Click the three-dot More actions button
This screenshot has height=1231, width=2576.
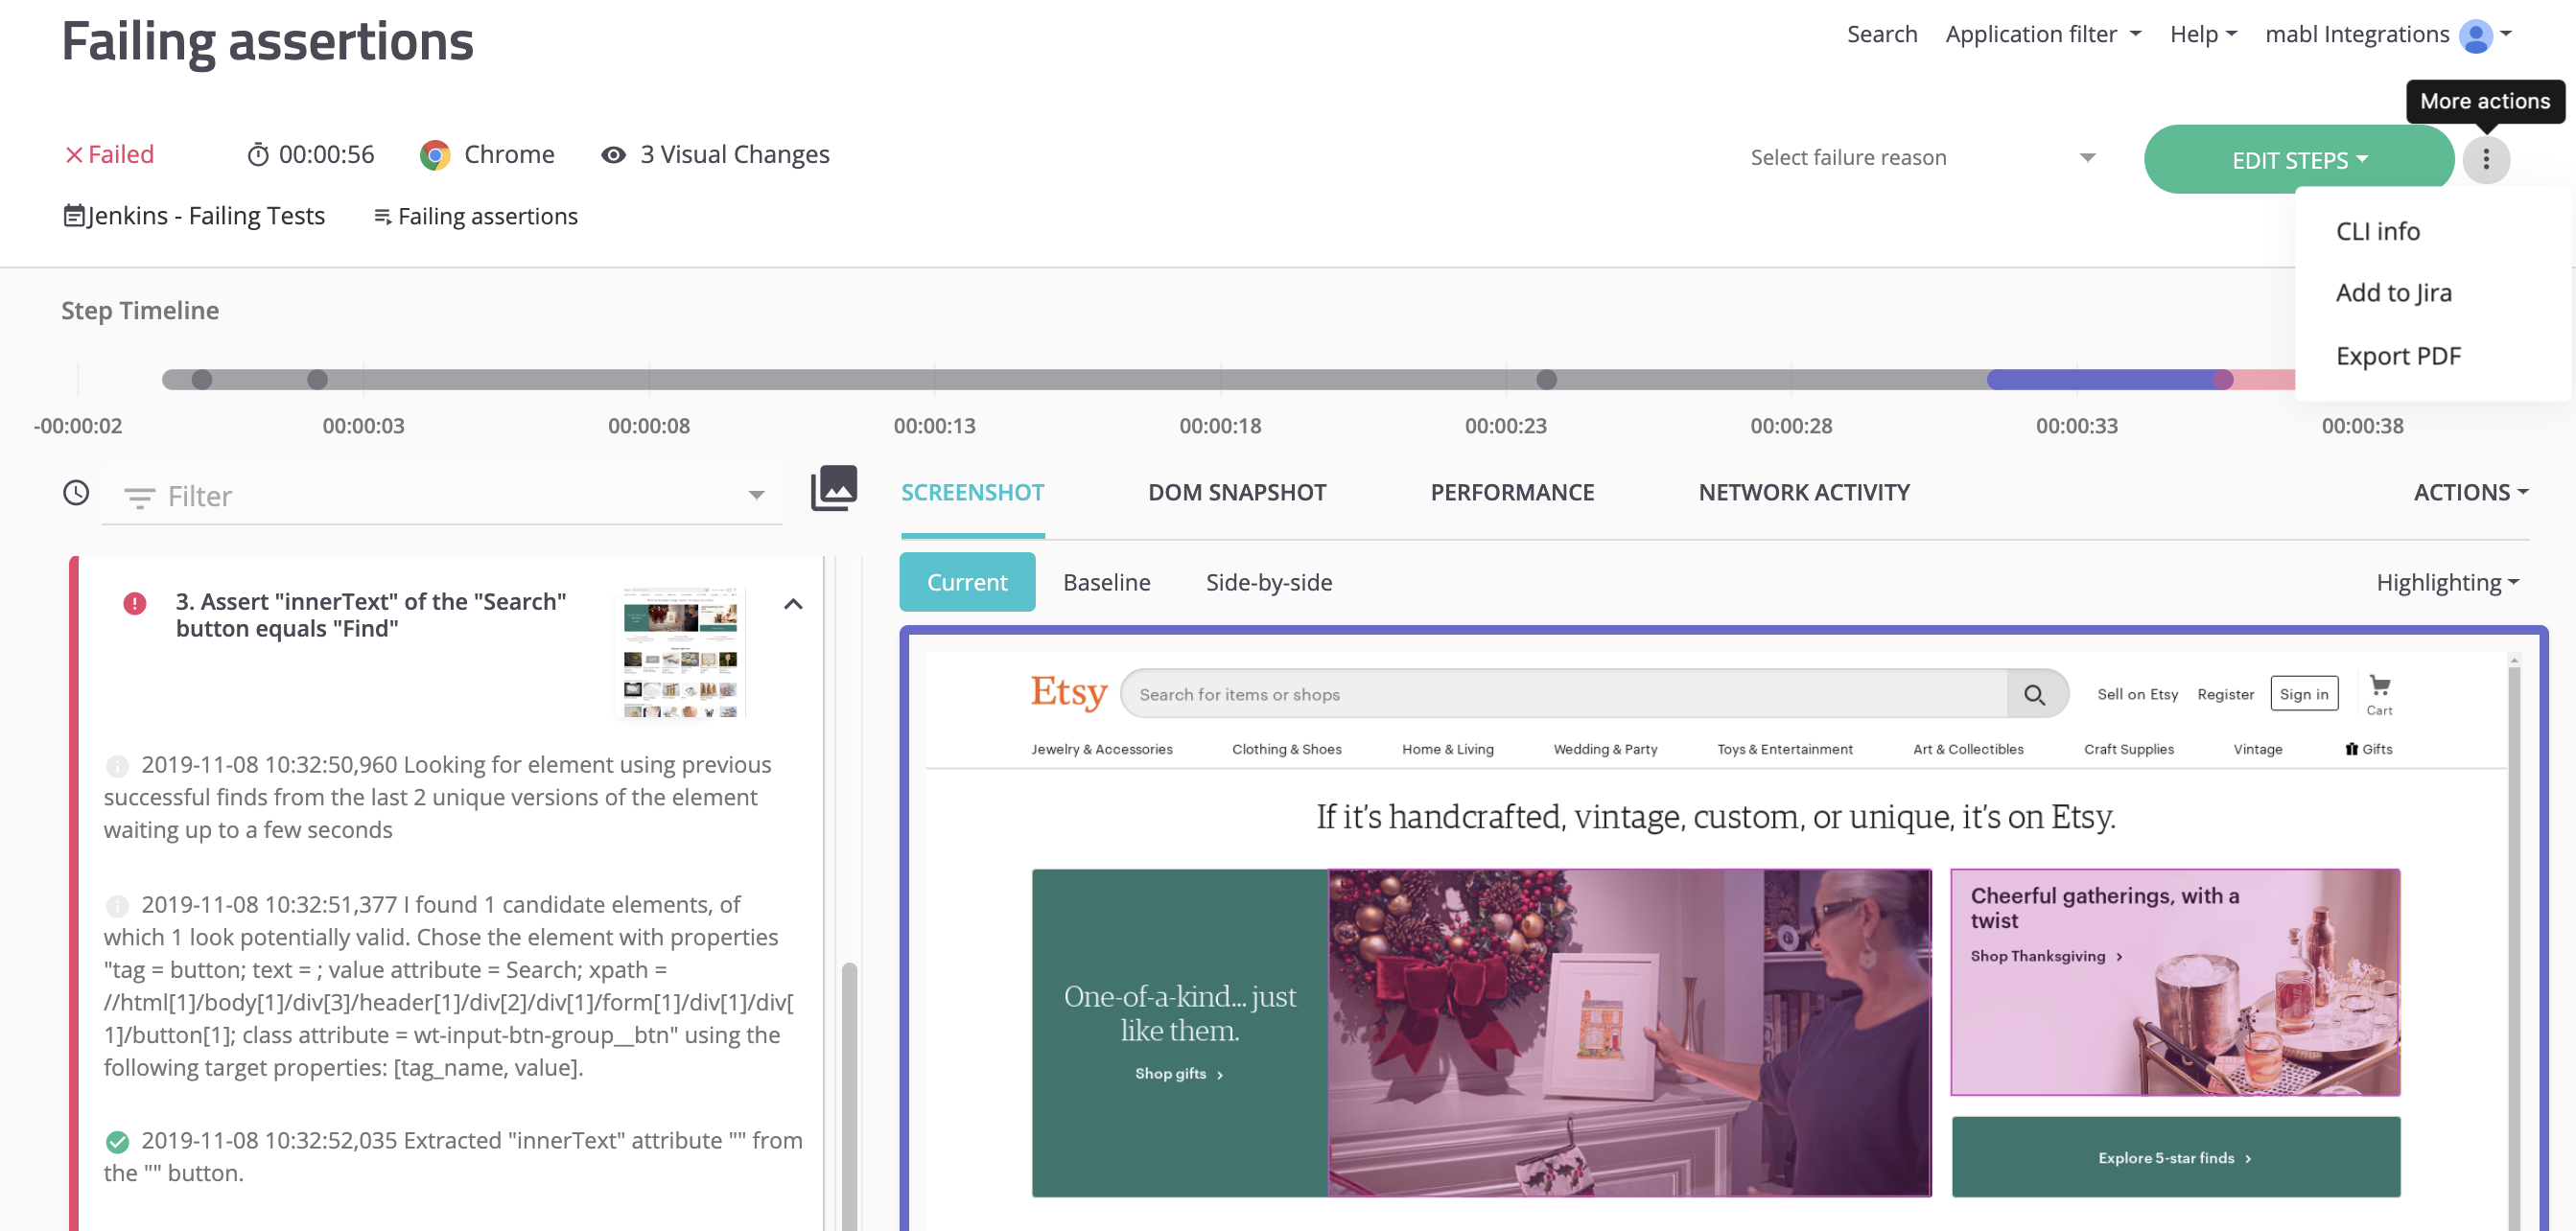[x=2485, y=159]
